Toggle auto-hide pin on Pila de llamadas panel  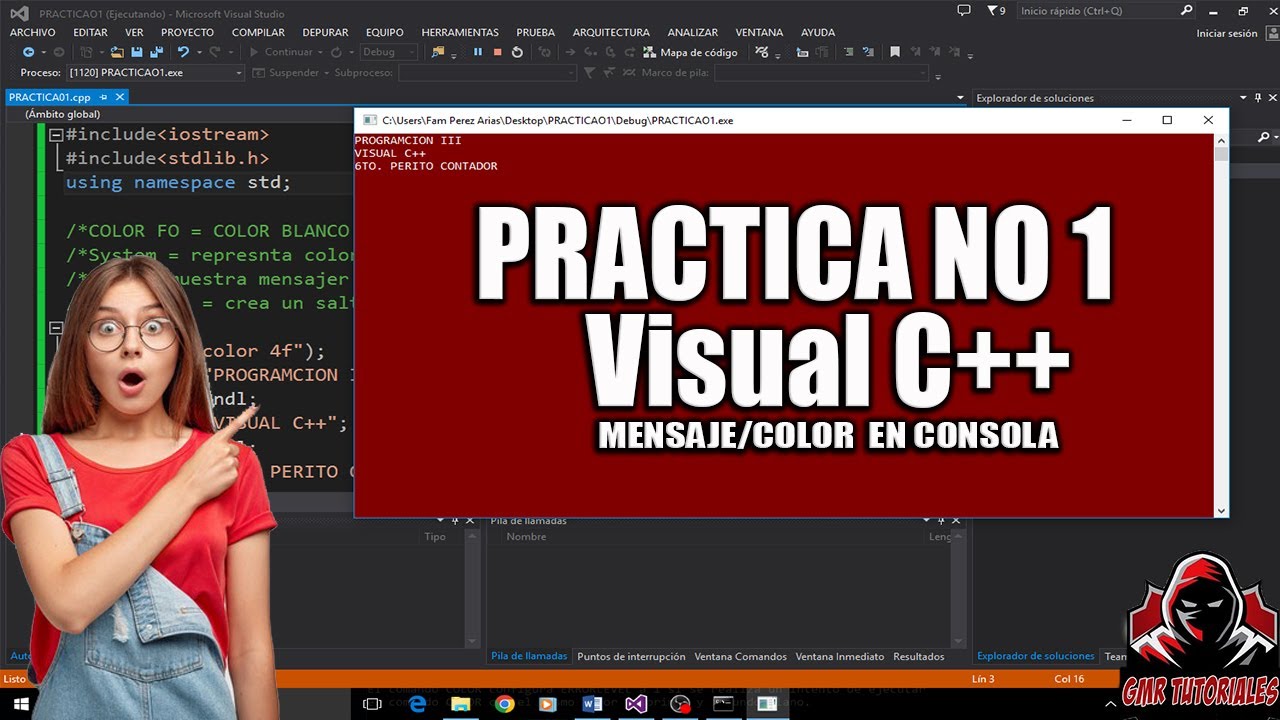pos(941,520)
